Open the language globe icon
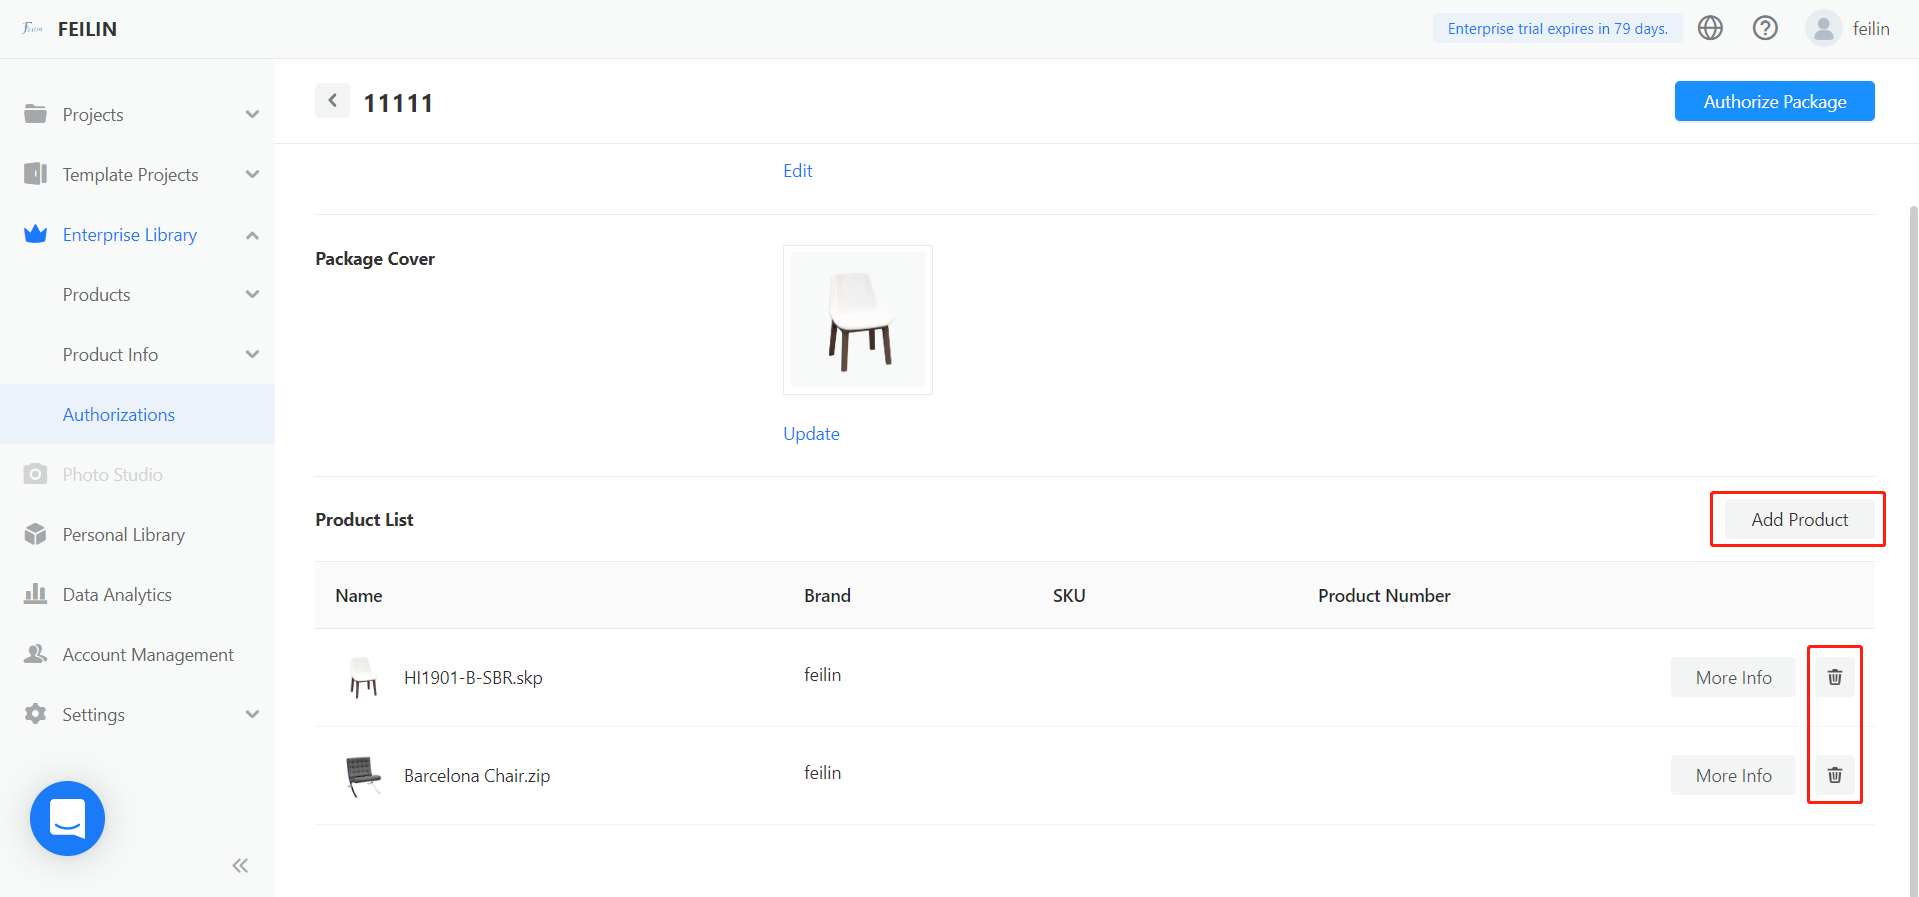Image resolution: width=1919 pixels, height=897 pixels. (x=1710, y=28)
